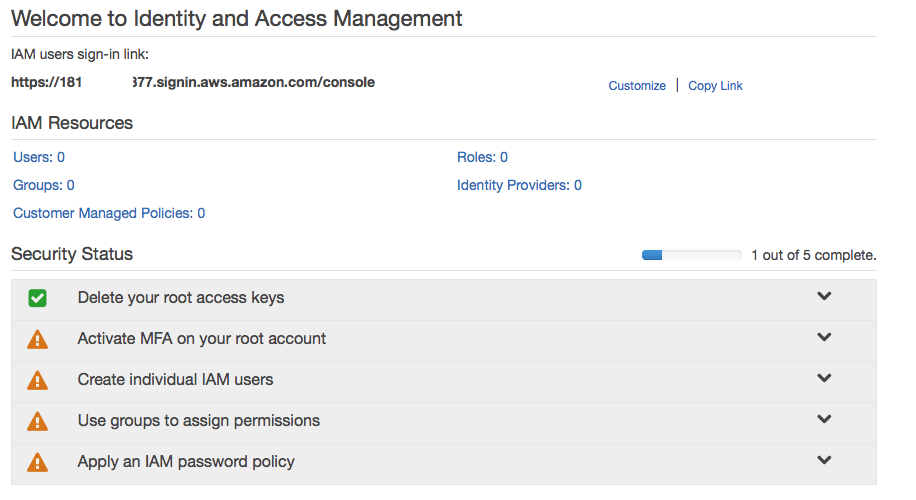Expand the Activate MFA on your root account chevron
The width and height of the screenshot is (916, 500).
(x=824, y=337)
